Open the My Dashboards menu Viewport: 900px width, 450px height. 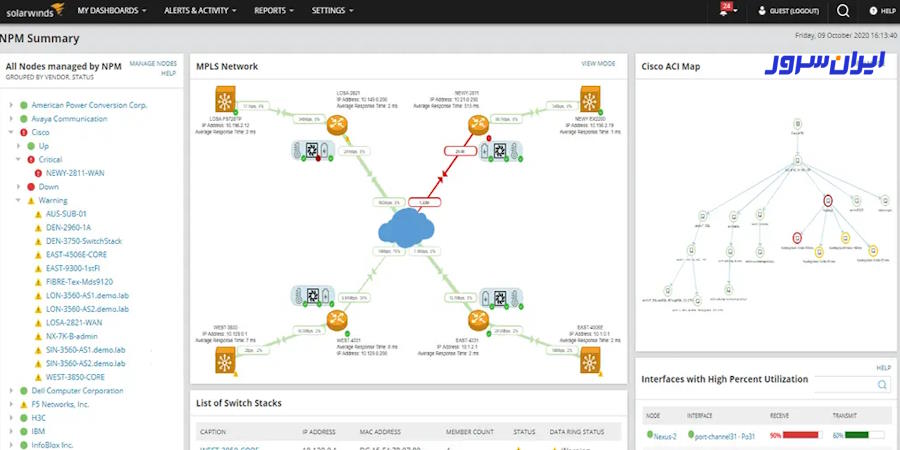[x=112, y=10]
